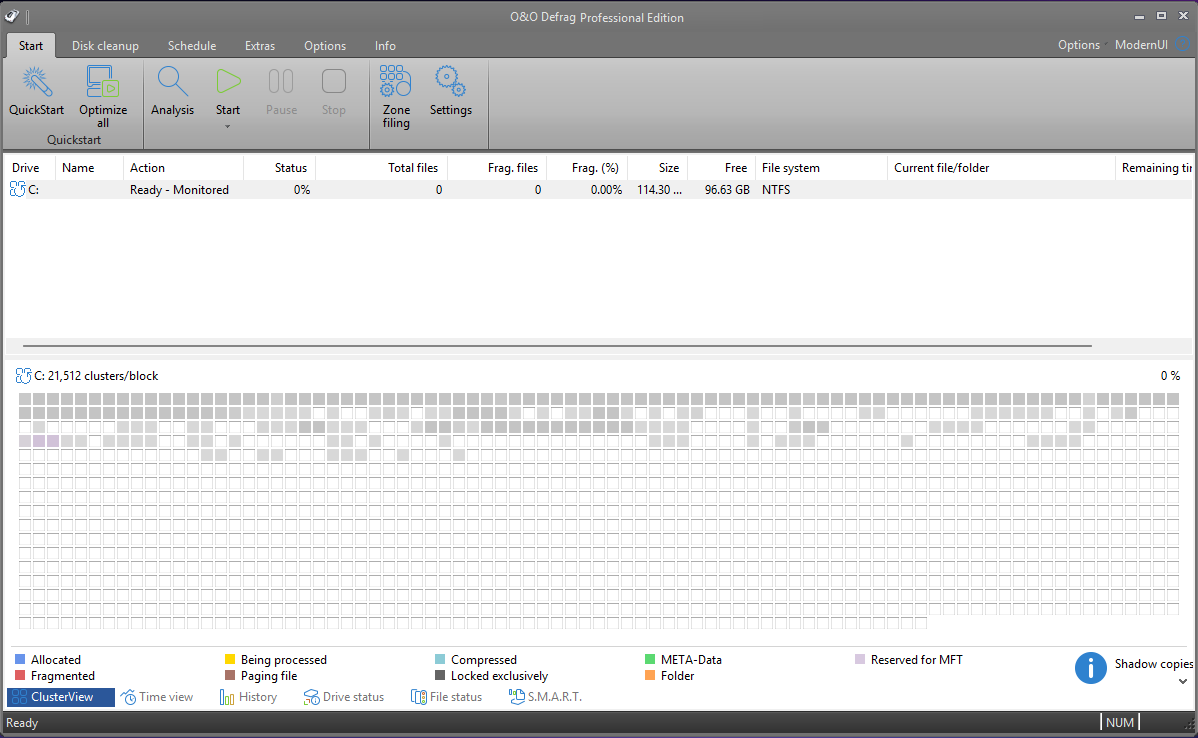
Task: Click the NUM indicator in status bar
Action: [x=1120, y=723]
